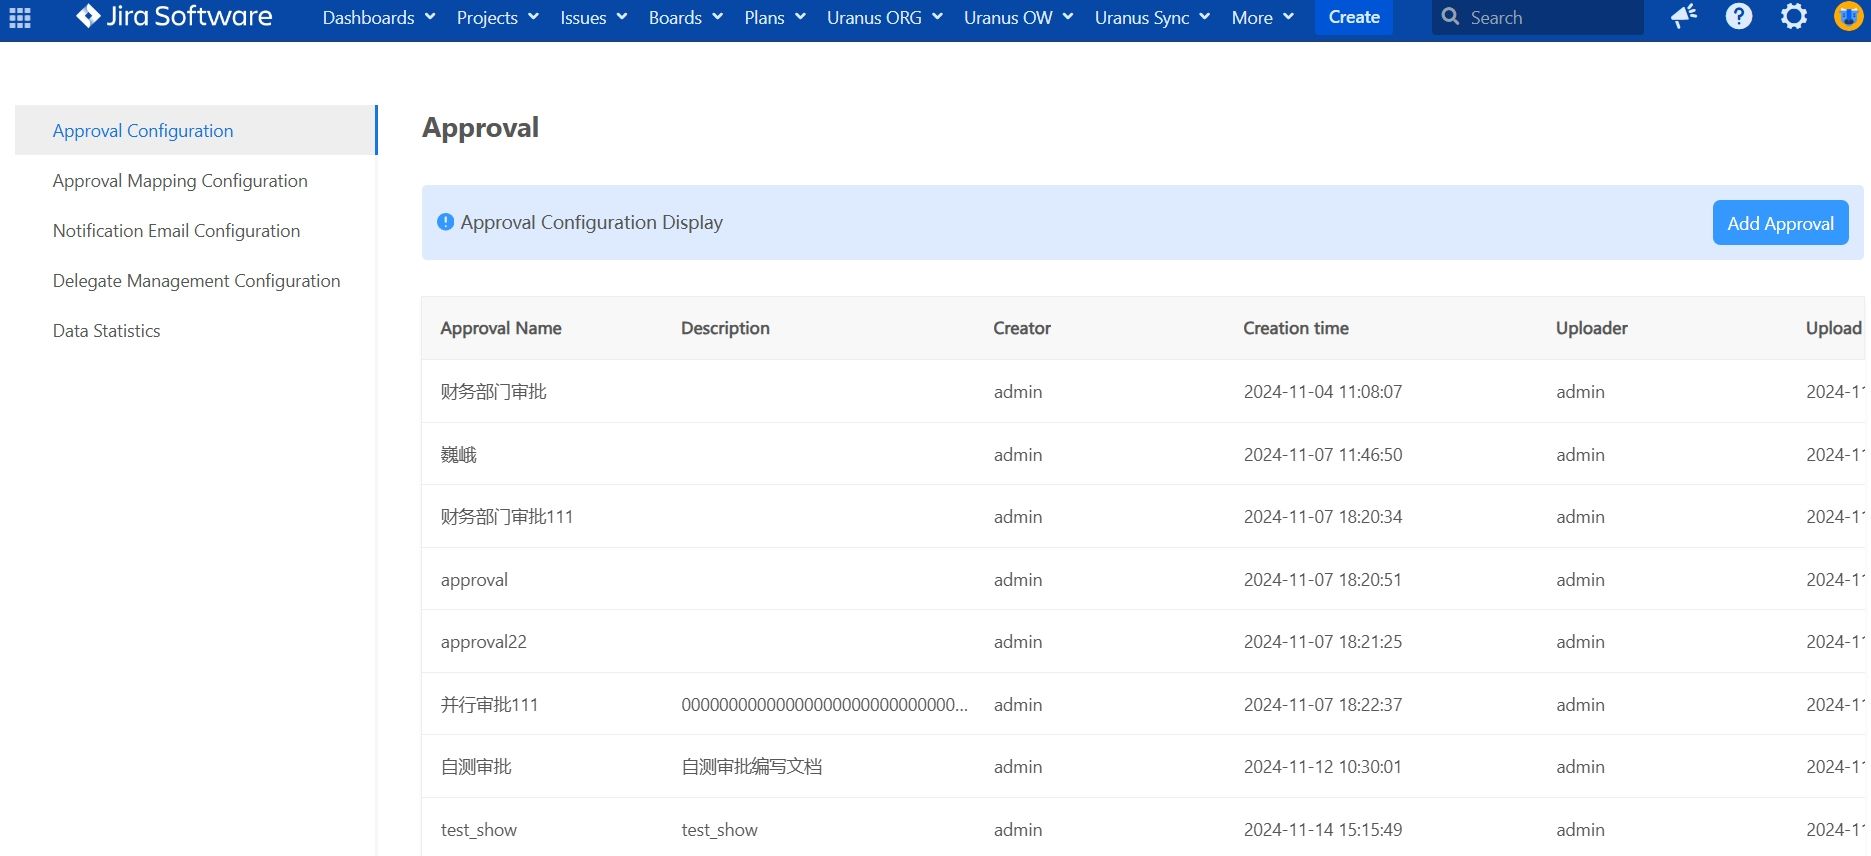Screen dimensions: 1871x856
Task: Open Approval Mapping Configuration
Action: [180, 181]
